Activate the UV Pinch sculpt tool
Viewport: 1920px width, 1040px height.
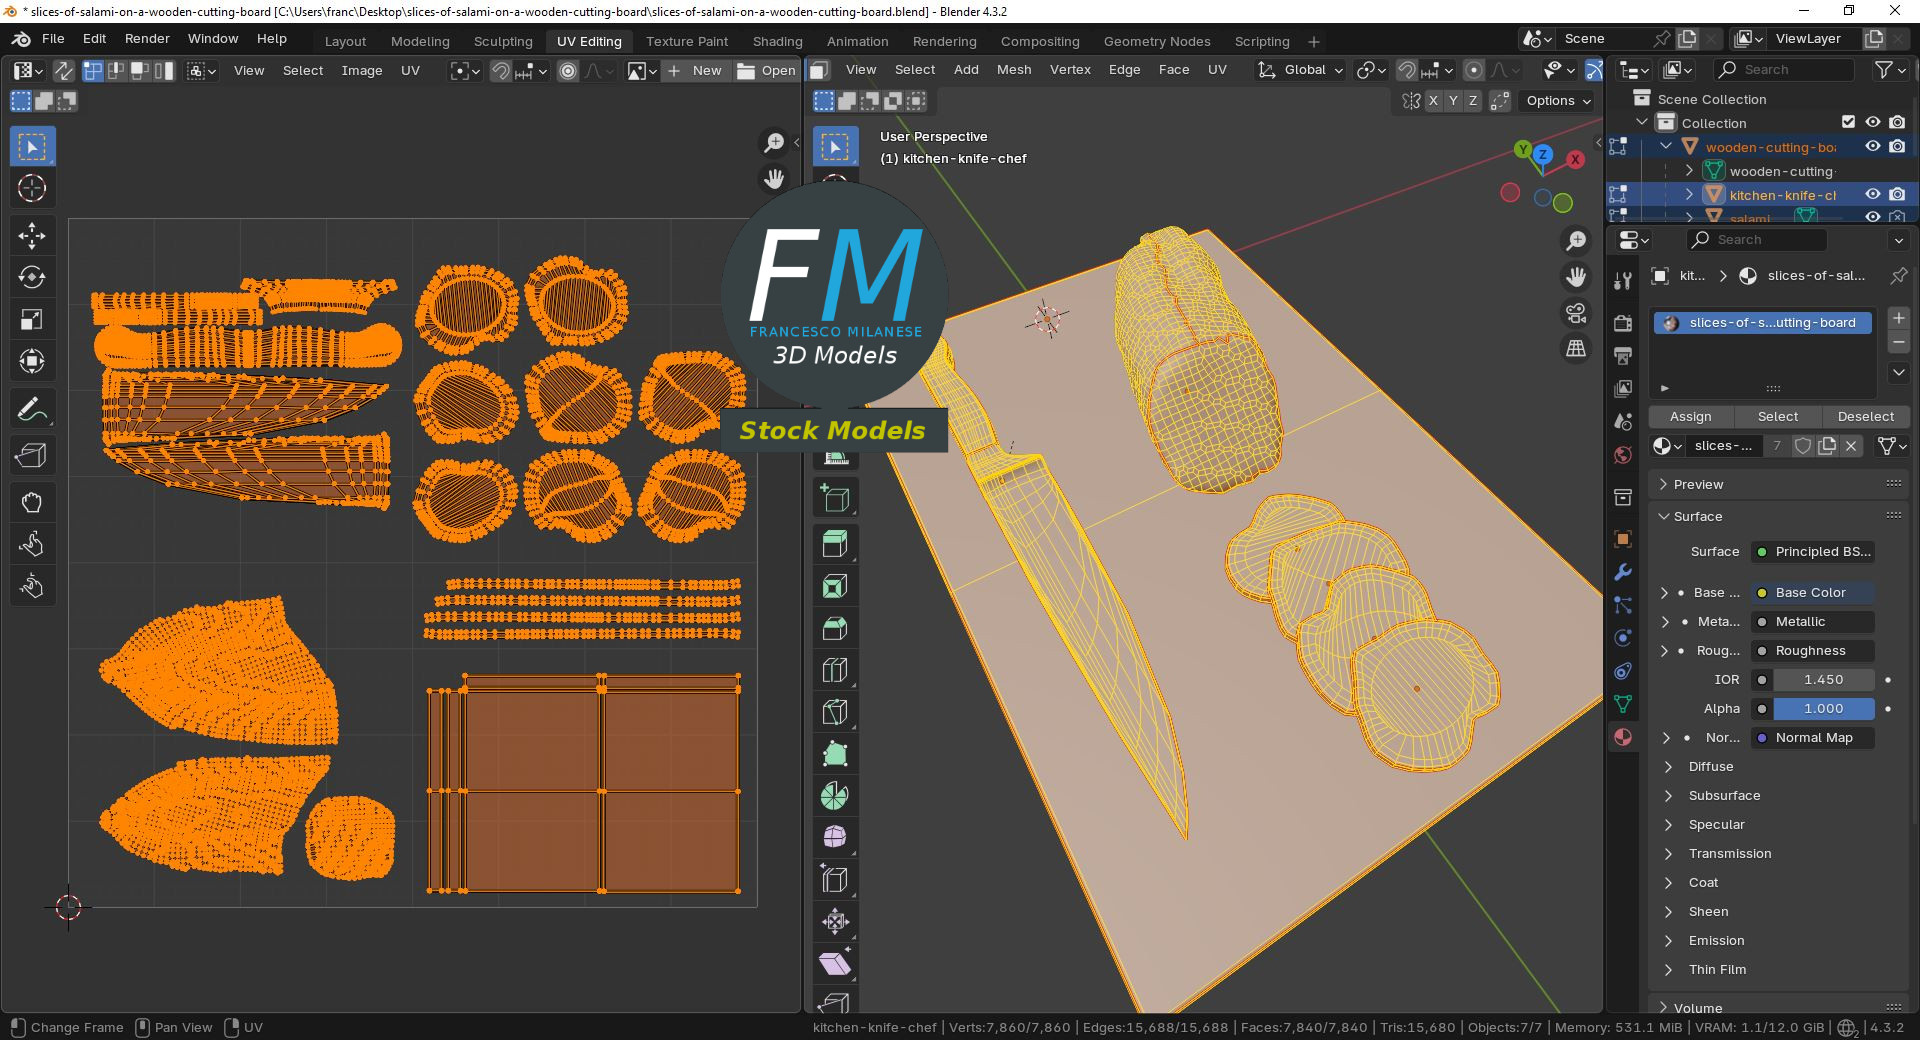32,586
